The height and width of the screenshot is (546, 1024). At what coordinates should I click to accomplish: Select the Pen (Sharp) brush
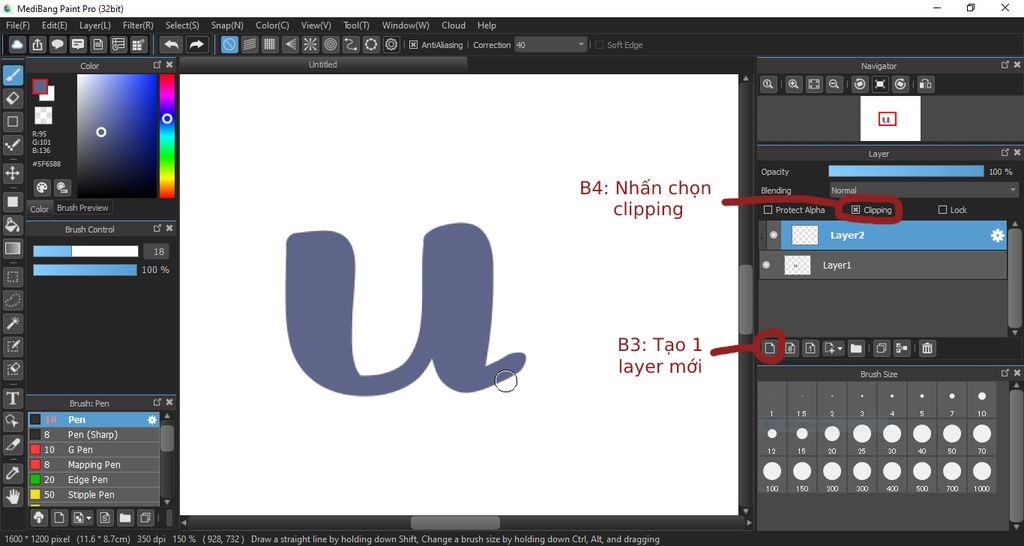point(93,434)
